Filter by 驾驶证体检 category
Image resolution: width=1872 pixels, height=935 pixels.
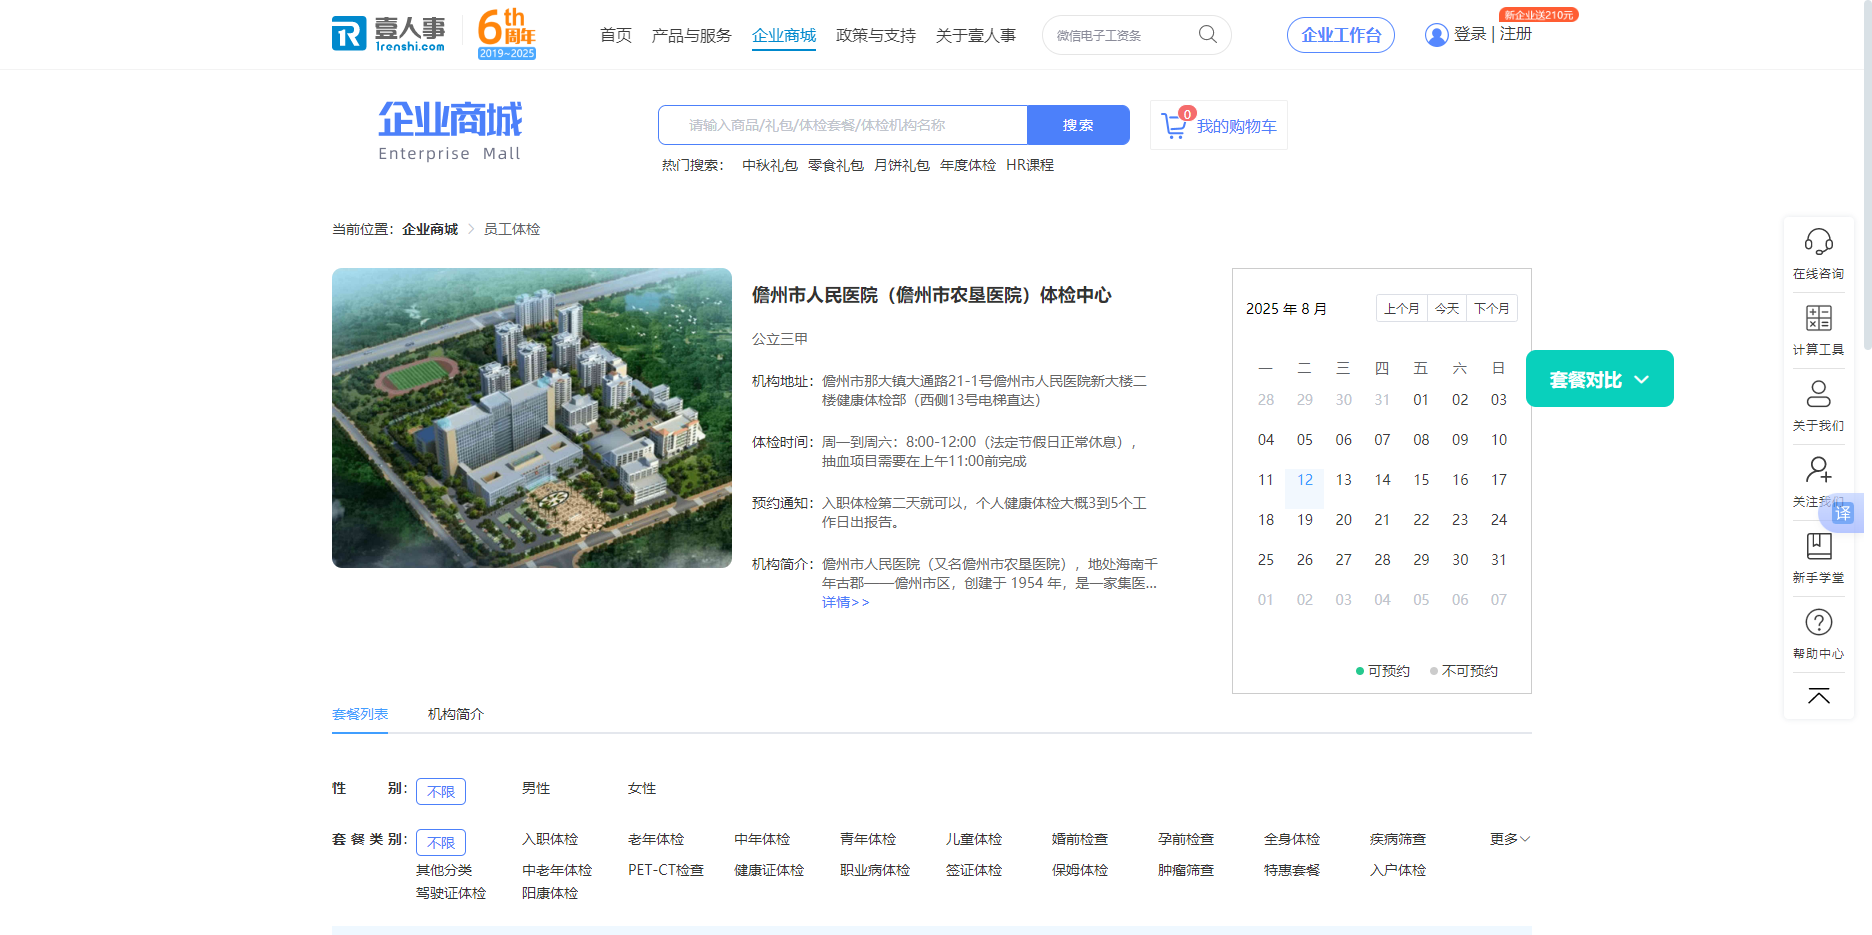point(451,893)
